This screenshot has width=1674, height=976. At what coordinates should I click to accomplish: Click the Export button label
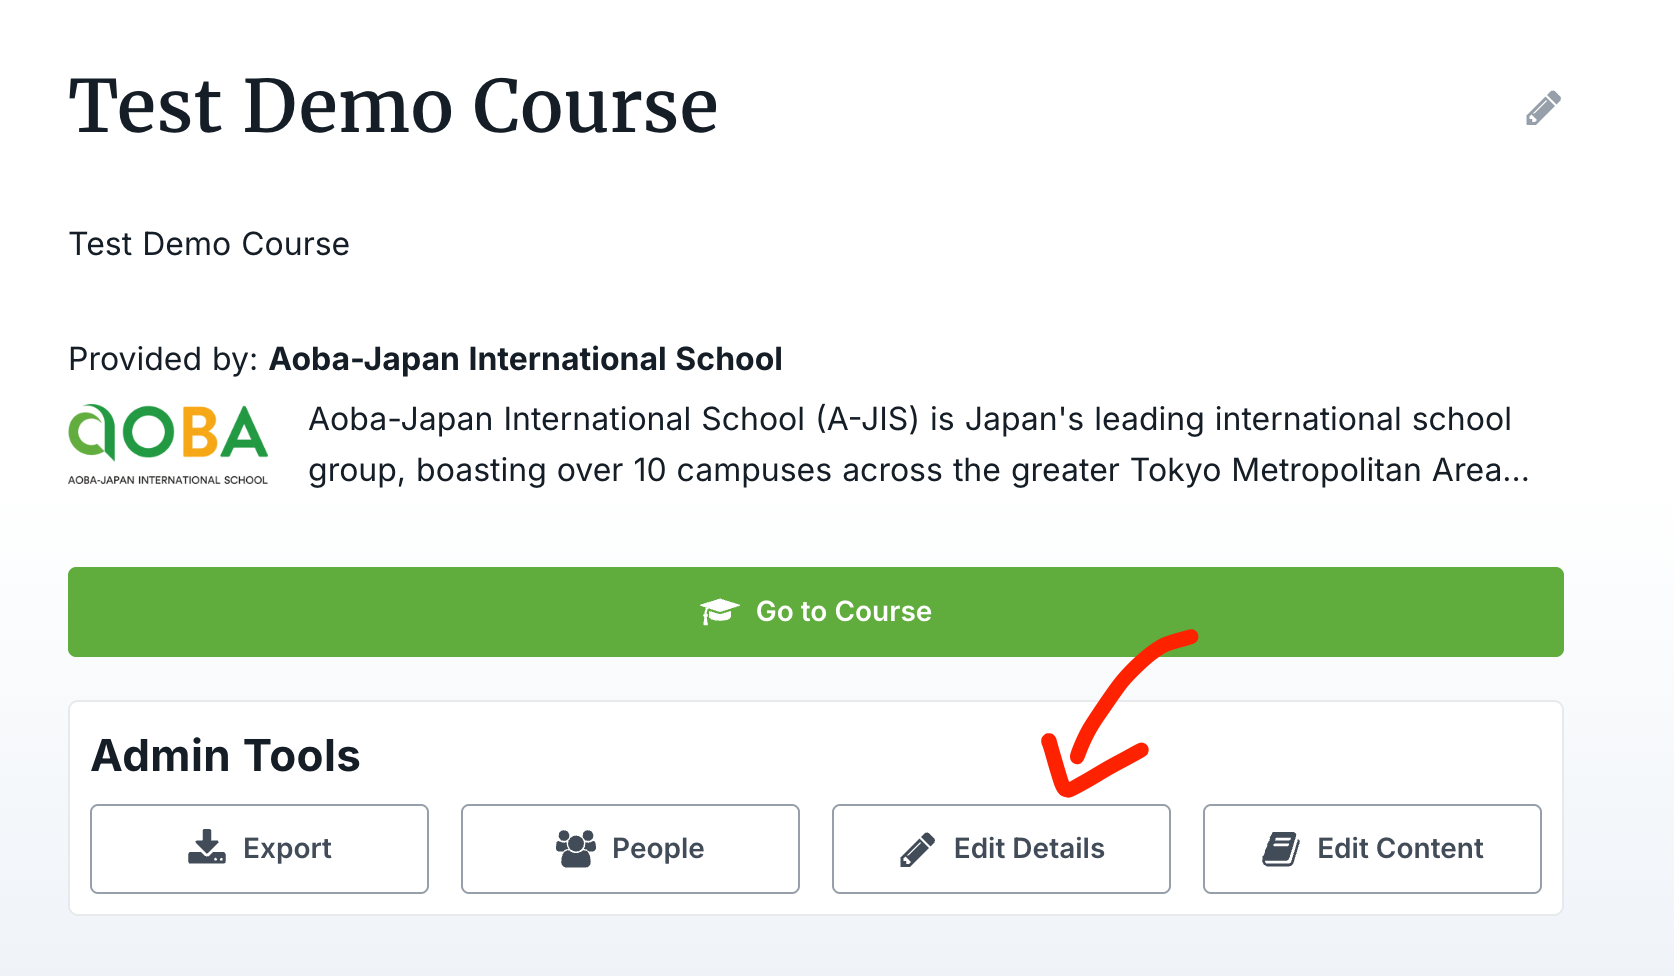(287, 849)
